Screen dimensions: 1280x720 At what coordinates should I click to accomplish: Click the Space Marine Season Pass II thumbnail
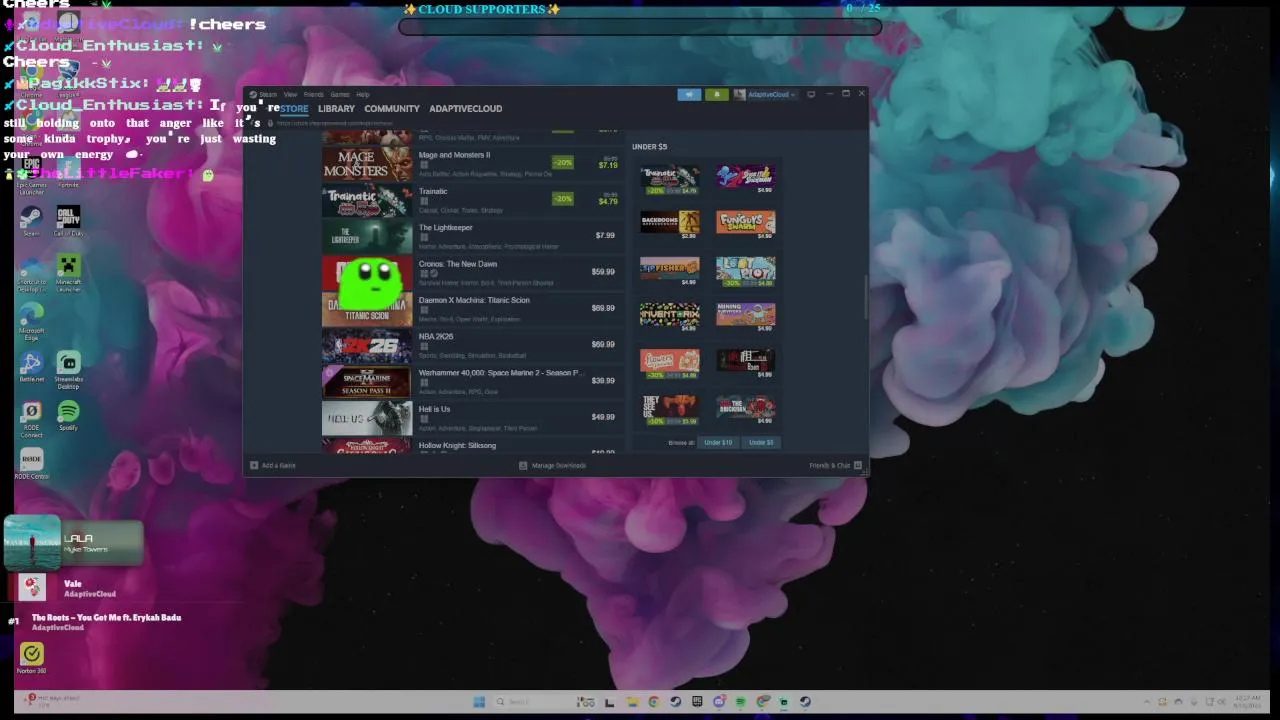click(366, 381)
